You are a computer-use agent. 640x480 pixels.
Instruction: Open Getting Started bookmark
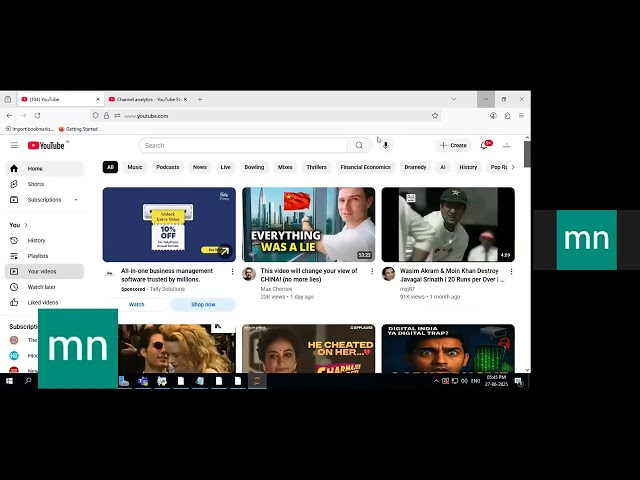point(78,129)
